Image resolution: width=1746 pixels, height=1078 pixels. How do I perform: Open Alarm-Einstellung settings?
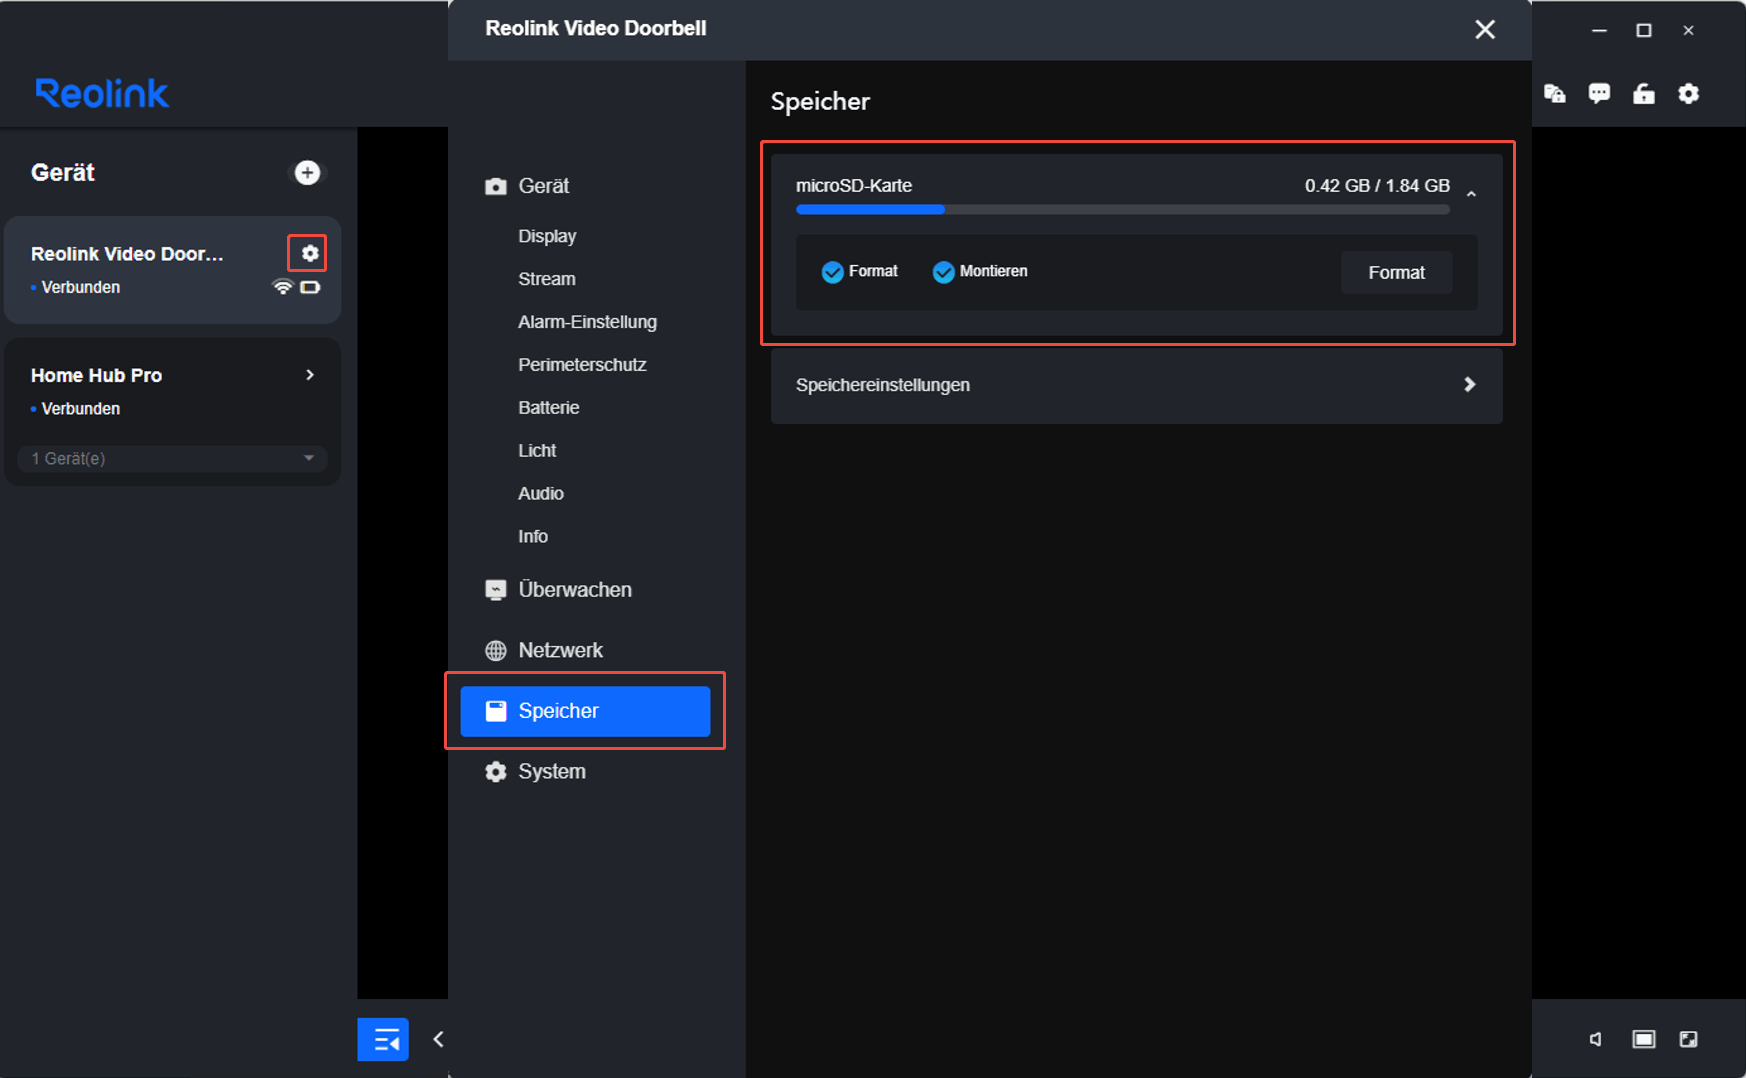click(x=588, y=322)
